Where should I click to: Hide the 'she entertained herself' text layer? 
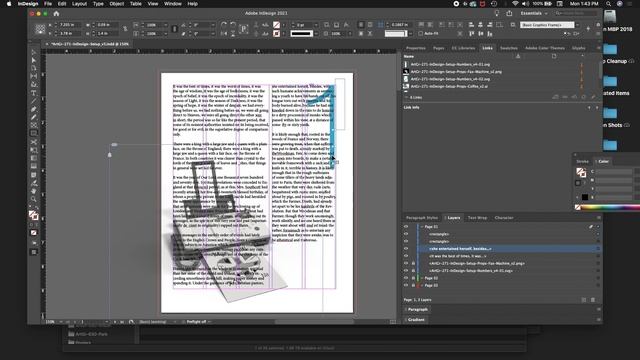(406, 249)
